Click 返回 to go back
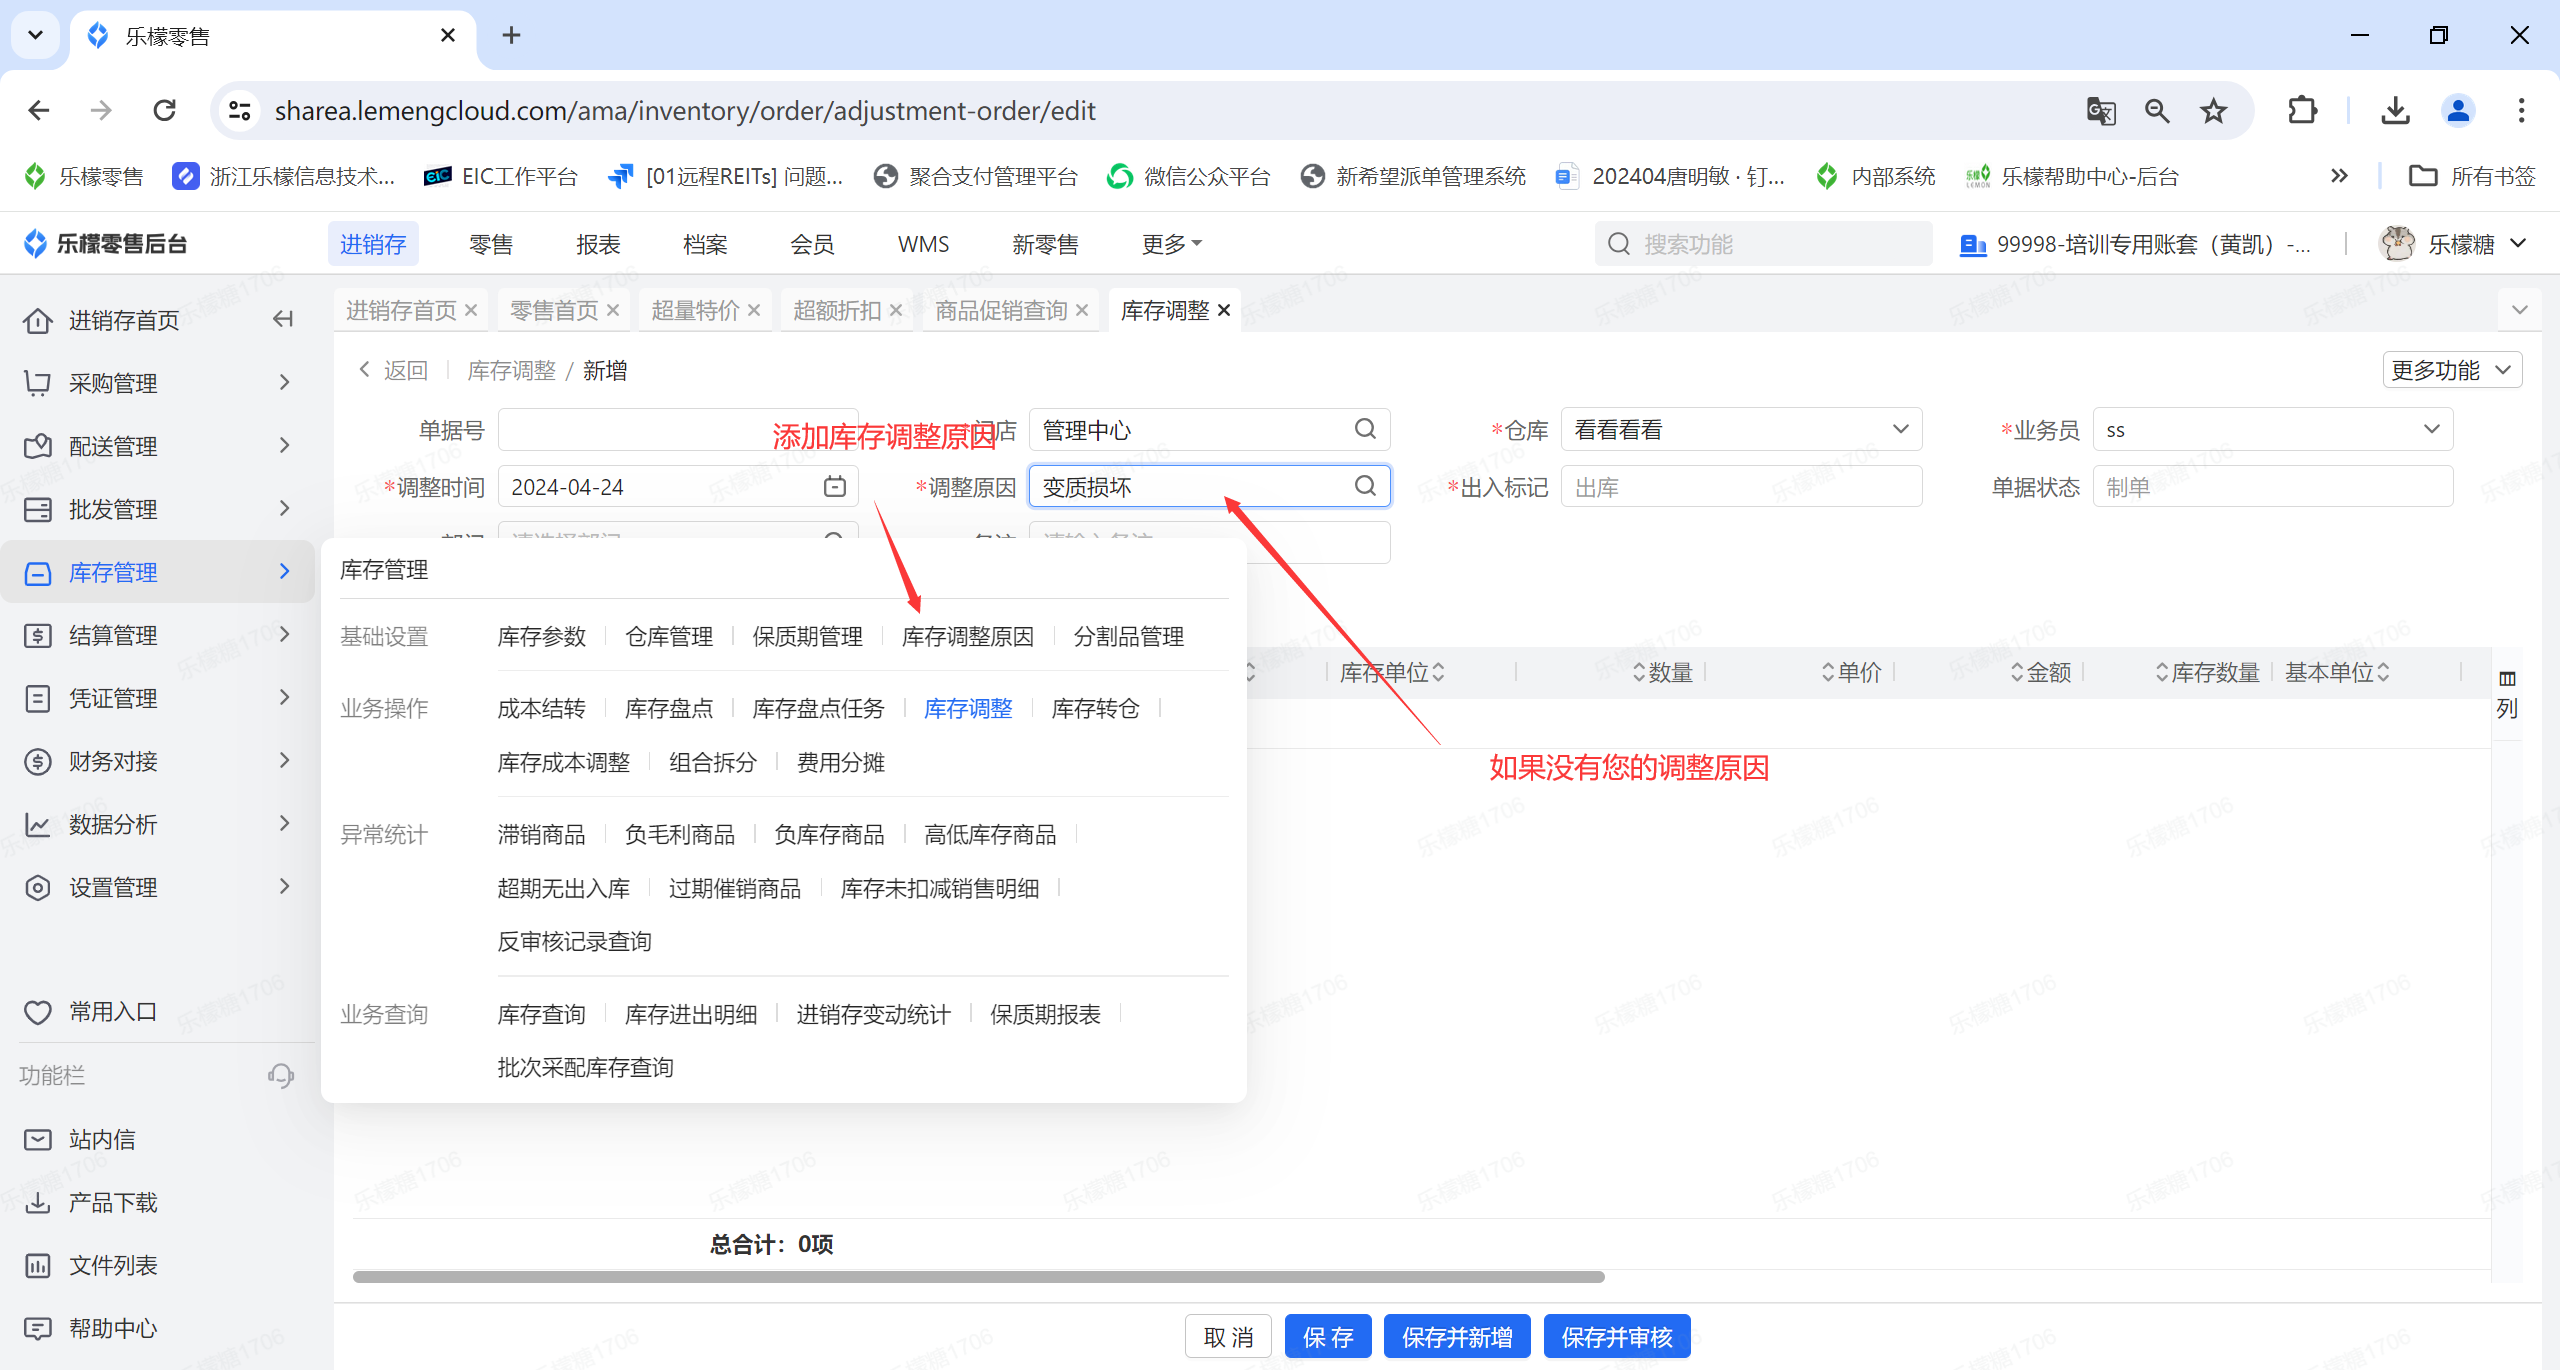 [x=394, y=371]
